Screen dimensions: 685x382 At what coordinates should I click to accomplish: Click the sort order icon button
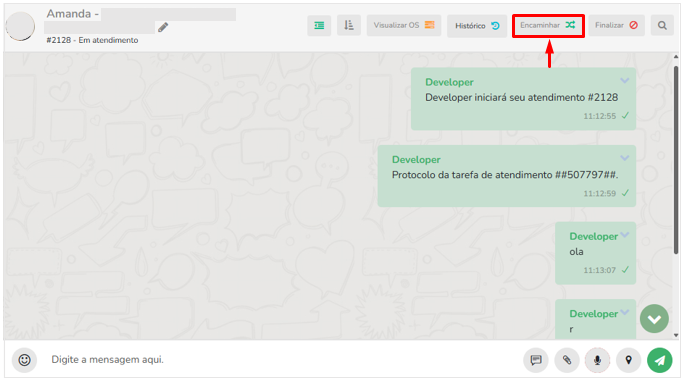pos(349,25)
